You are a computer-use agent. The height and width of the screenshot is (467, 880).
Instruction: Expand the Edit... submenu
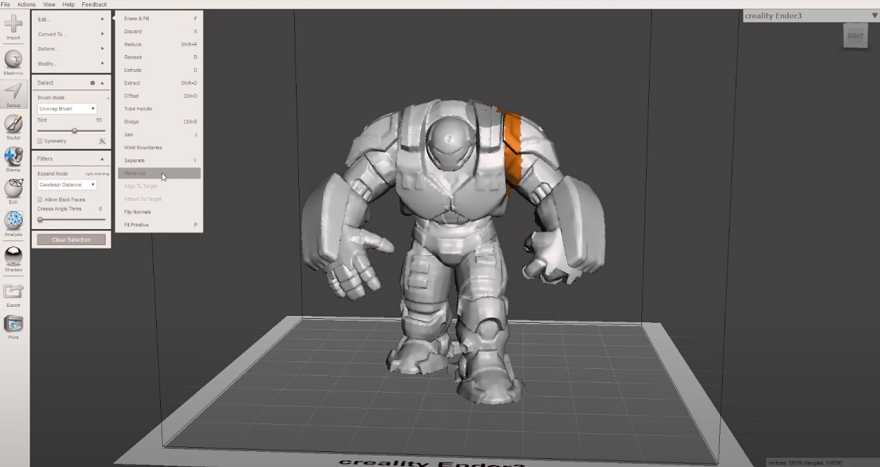coord(71,19)
